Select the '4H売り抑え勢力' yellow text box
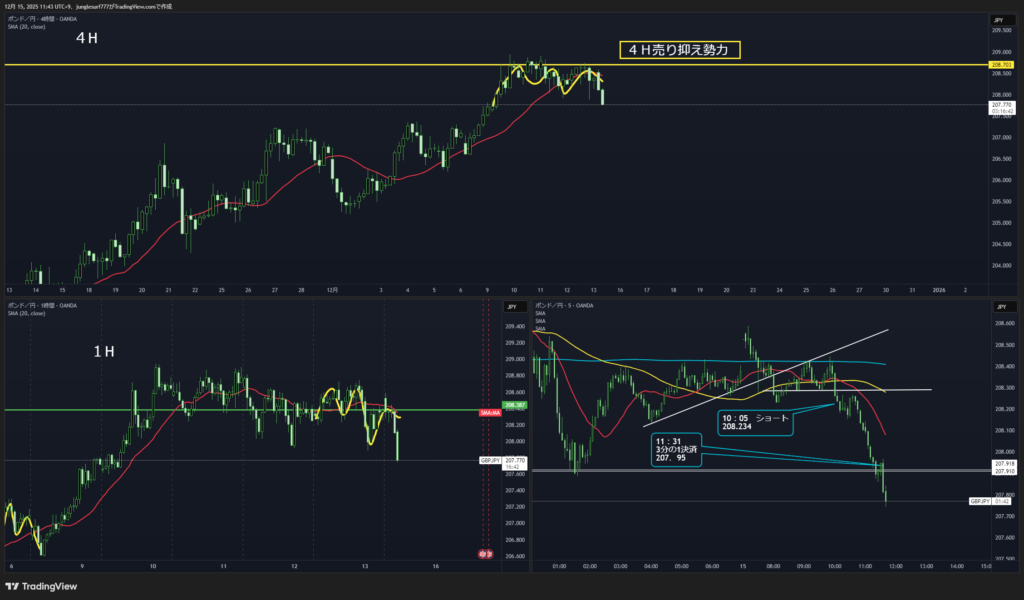 tap(679, 49)
